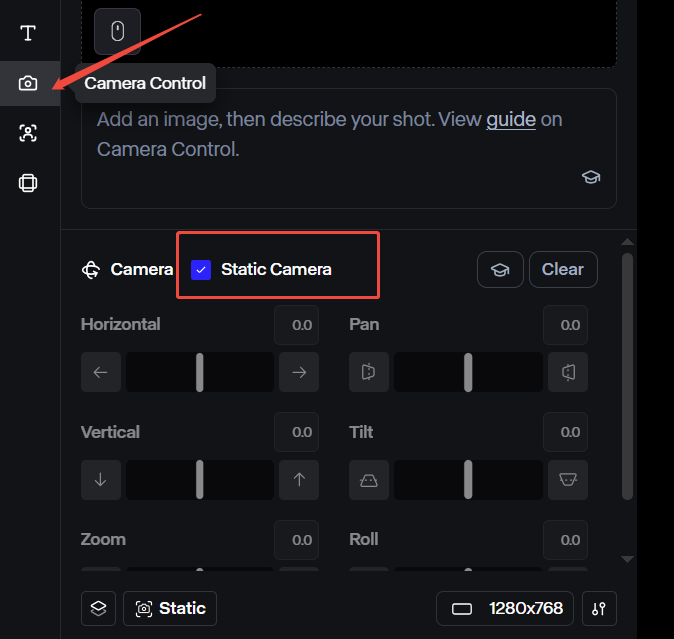Viewport: 674px width, 639px height.
Task: Click the scrollbar down arrow in camera panel
Action: click(x=628, y=559)
